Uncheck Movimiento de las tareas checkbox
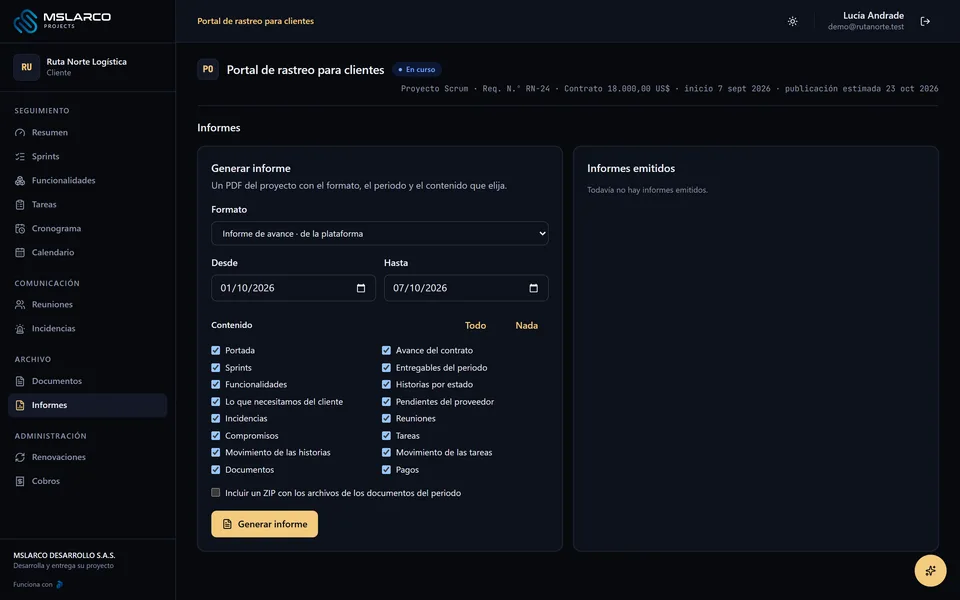 (386, 452)
